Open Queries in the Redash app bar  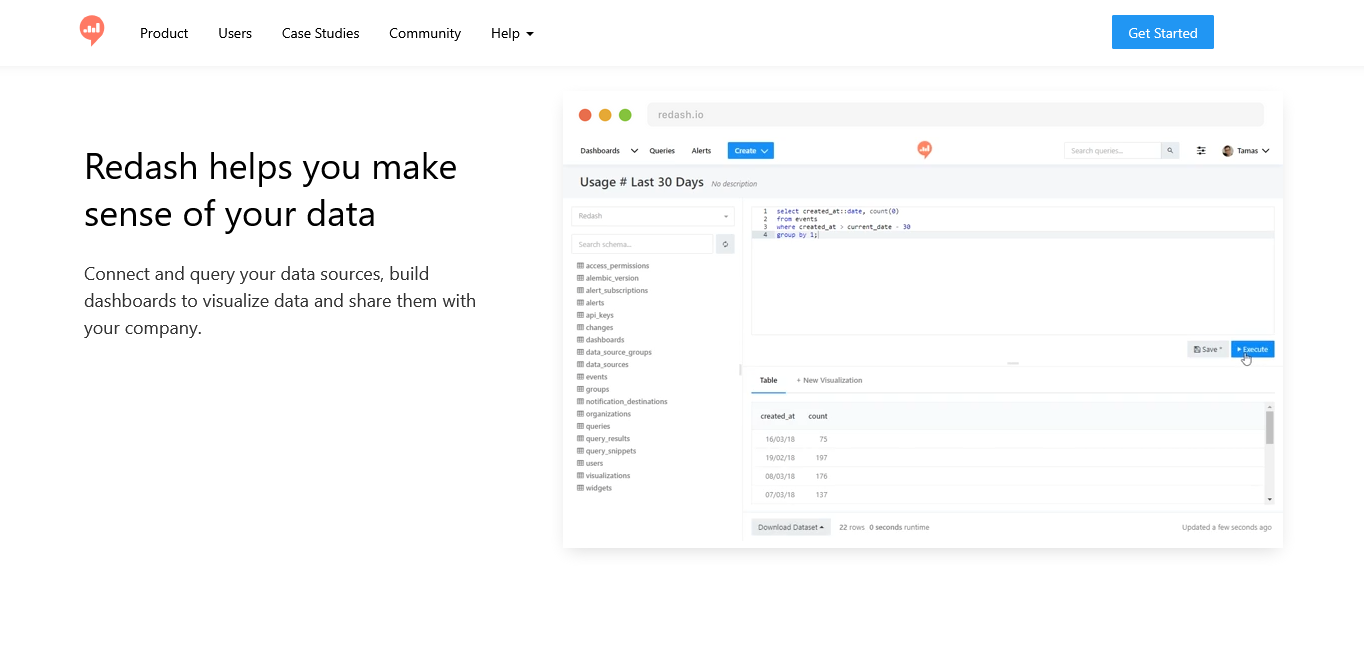662,151
